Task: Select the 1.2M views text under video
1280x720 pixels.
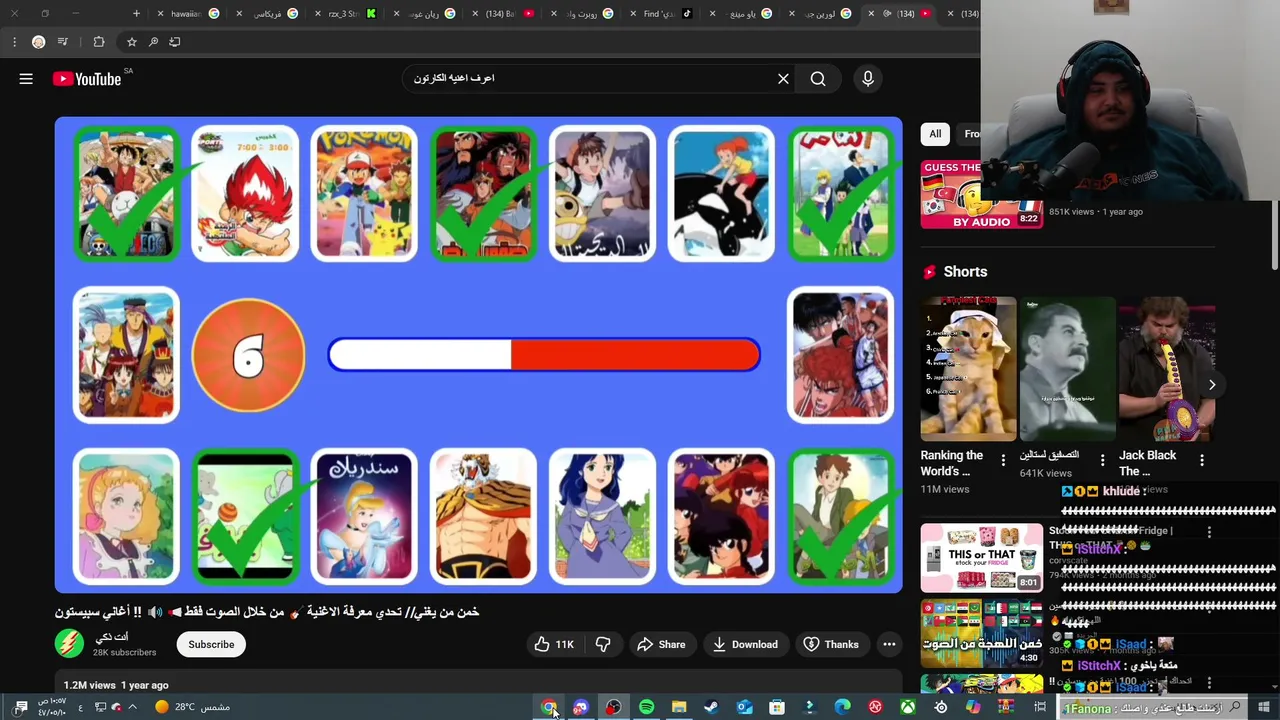Action: tap(89, 685)
